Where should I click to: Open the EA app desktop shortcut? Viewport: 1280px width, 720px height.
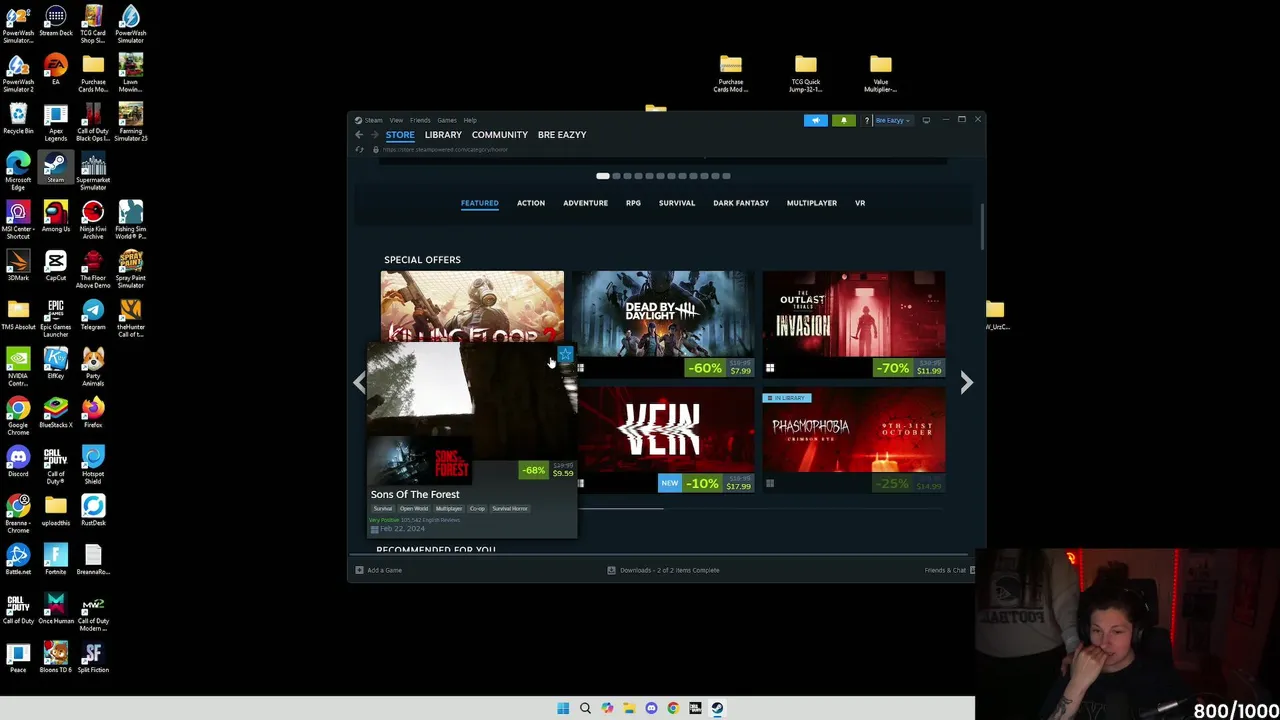(x=55, y=70)
